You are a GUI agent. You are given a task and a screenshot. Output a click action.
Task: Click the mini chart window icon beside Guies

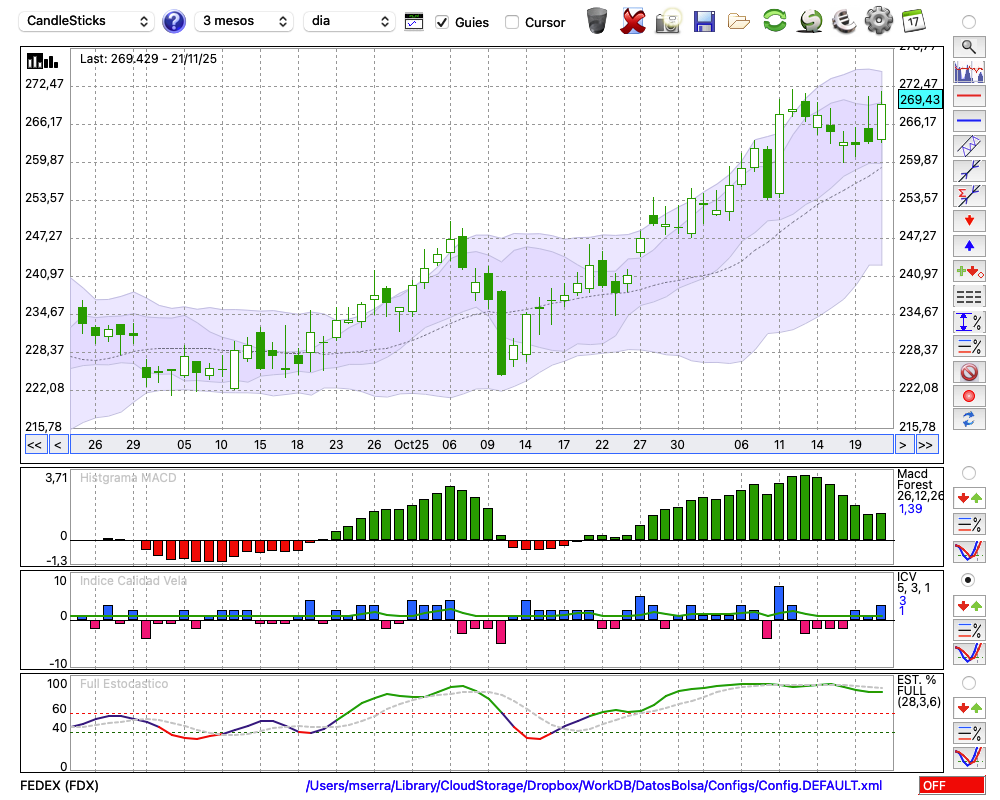pyautogui.click(x=414, y=22)
